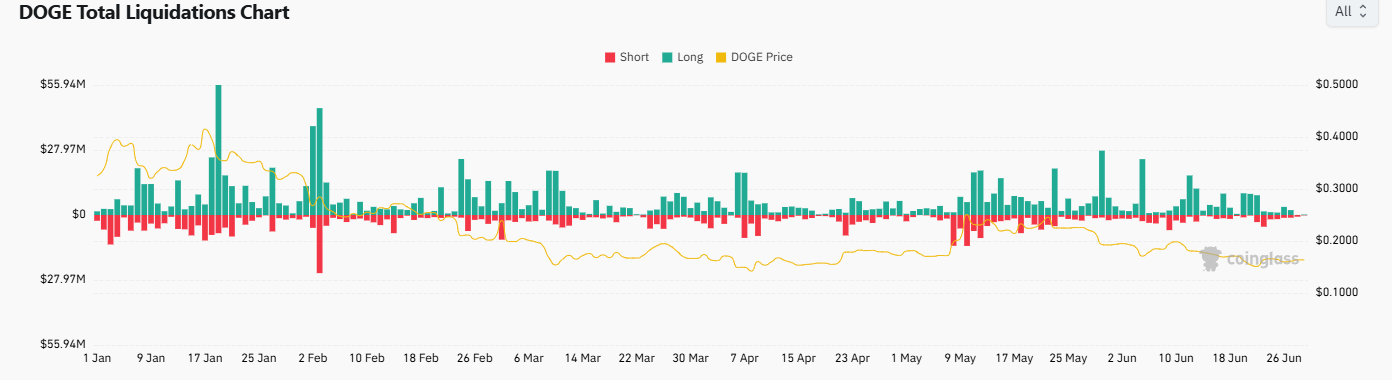1392x380 pixels.
Task: Click the $0.2000 price axis label
Action: pyautogui.click(x=1337, y=240)
